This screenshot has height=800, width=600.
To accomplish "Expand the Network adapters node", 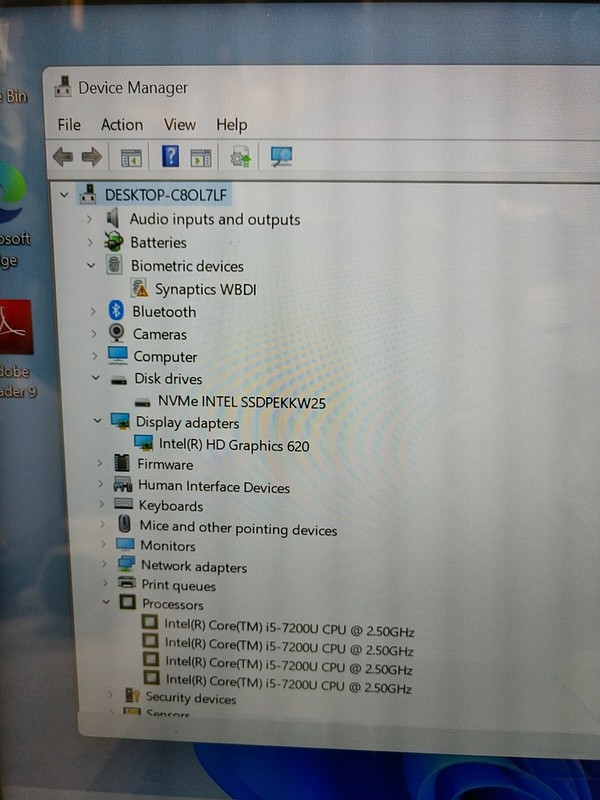I will [x=105, y=564].
